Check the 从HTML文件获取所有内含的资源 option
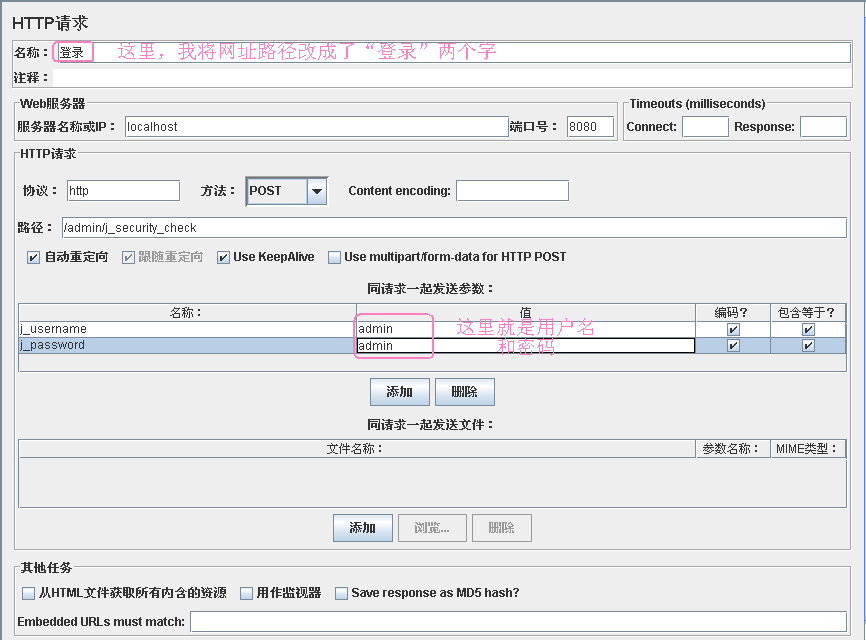This screenshot has height=640, width=866. click(29, 593)
